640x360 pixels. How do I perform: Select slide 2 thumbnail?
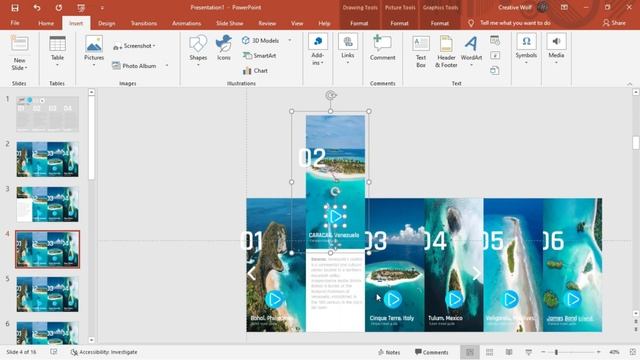point(47,159)
